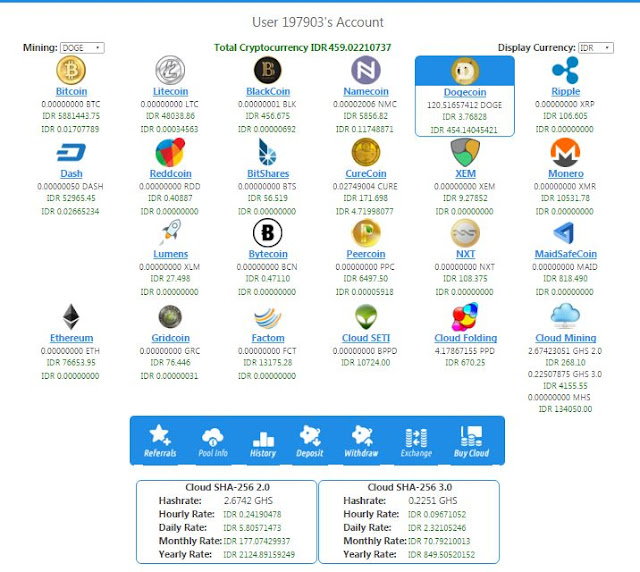Screen dimensions: 640x572
Task: Click the Monero logo icon
Action: [565, 152]
